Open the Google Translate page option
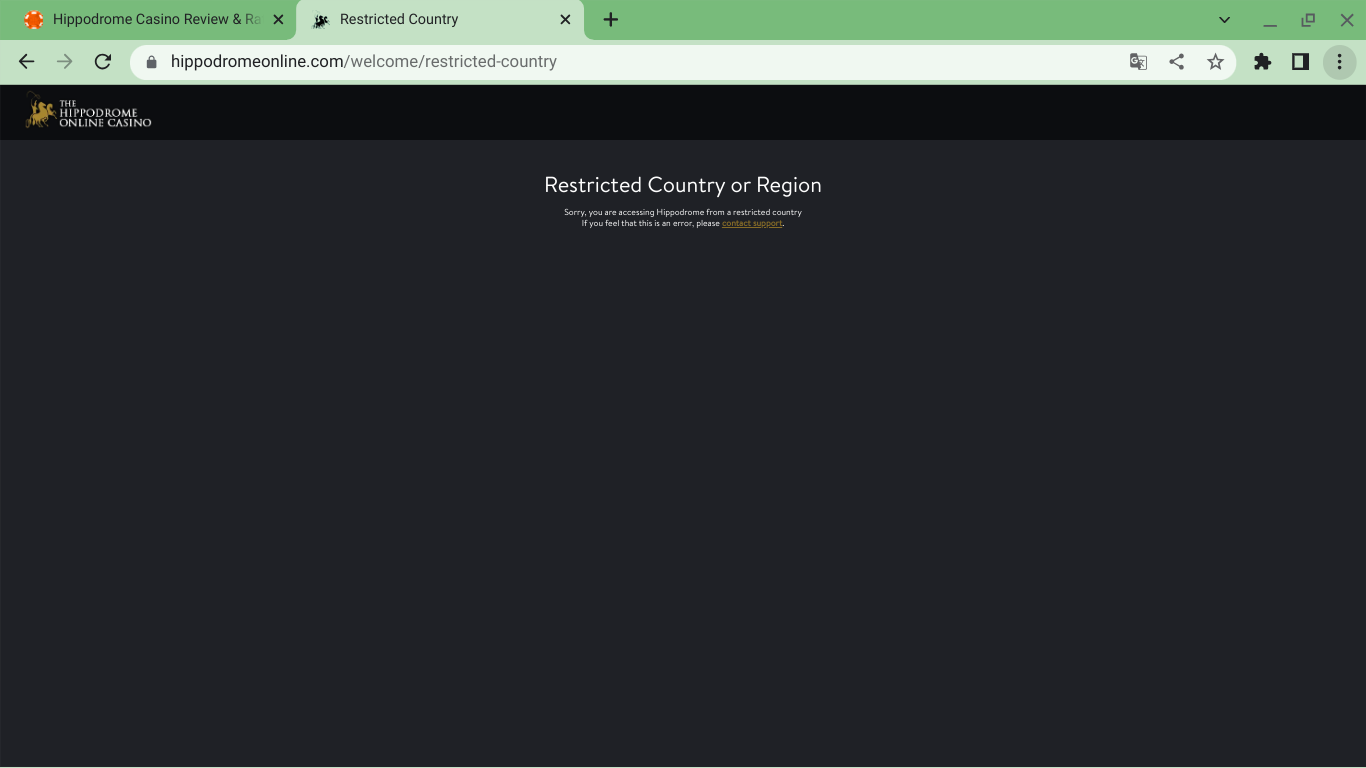Viewport: 1366px width, 768px height. pyautogui.click(x=1138, y=62)
